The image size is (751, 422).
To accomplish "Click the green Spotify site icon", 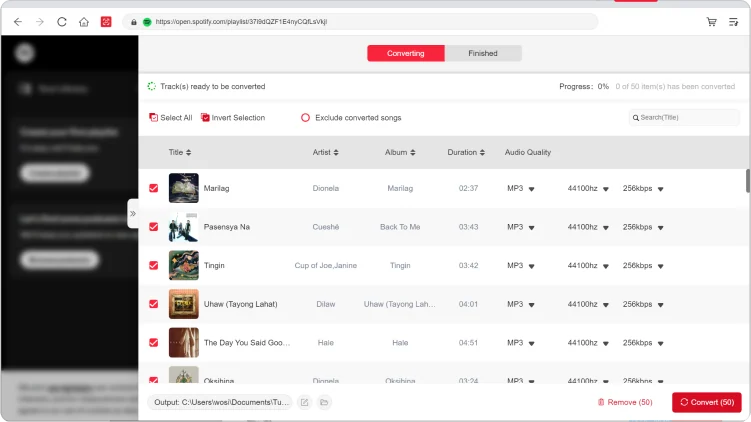I will (147, 22).
